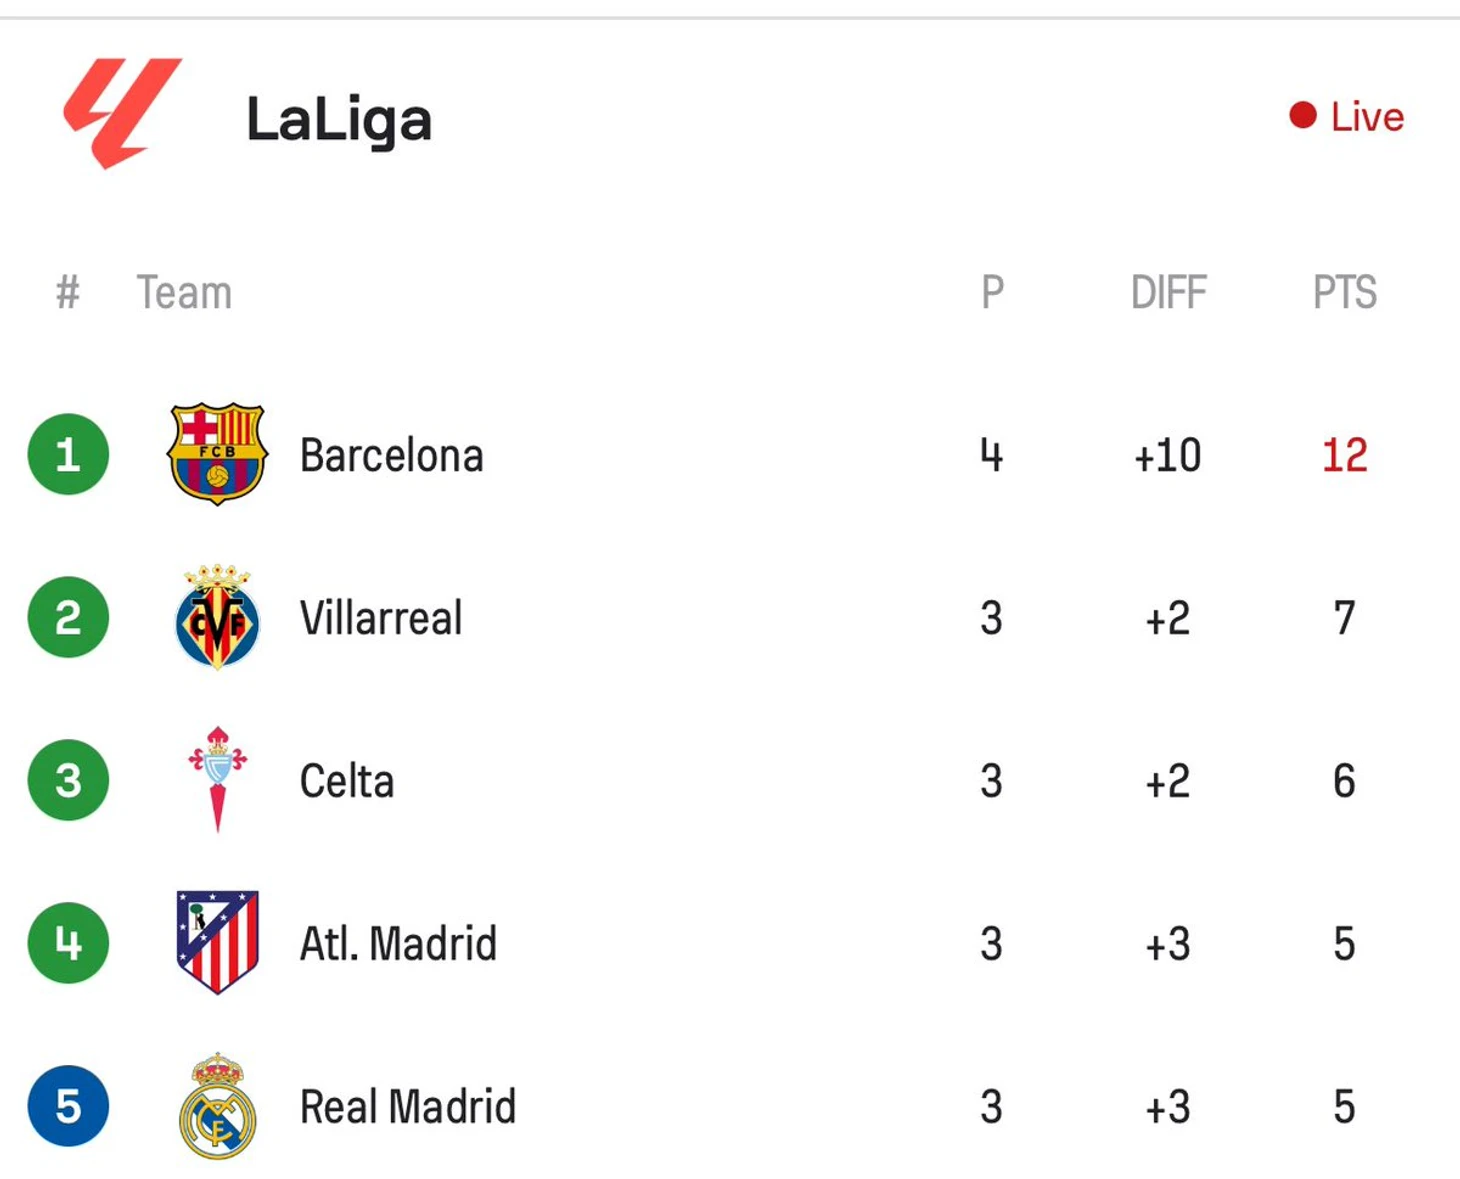Open the Barcelona team name link

coord(392,456)
